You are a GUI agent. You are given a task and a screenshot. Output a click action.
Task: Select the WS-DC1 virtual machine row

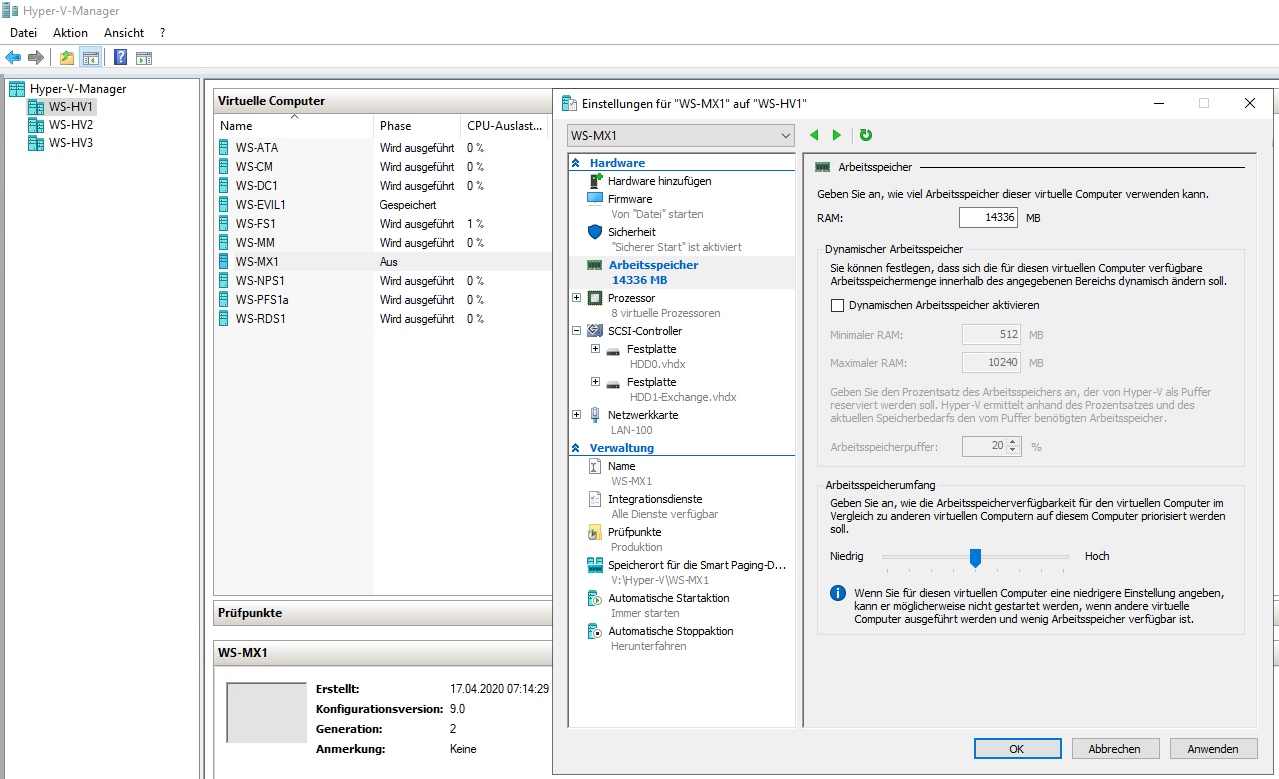tap(383, 185)
